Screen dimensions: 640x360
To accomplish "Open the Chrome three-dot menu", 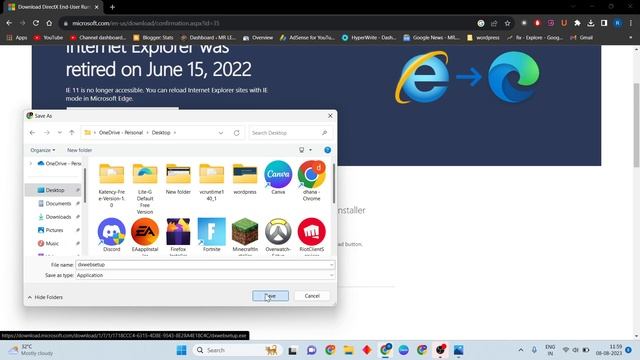I will point(631,23).
